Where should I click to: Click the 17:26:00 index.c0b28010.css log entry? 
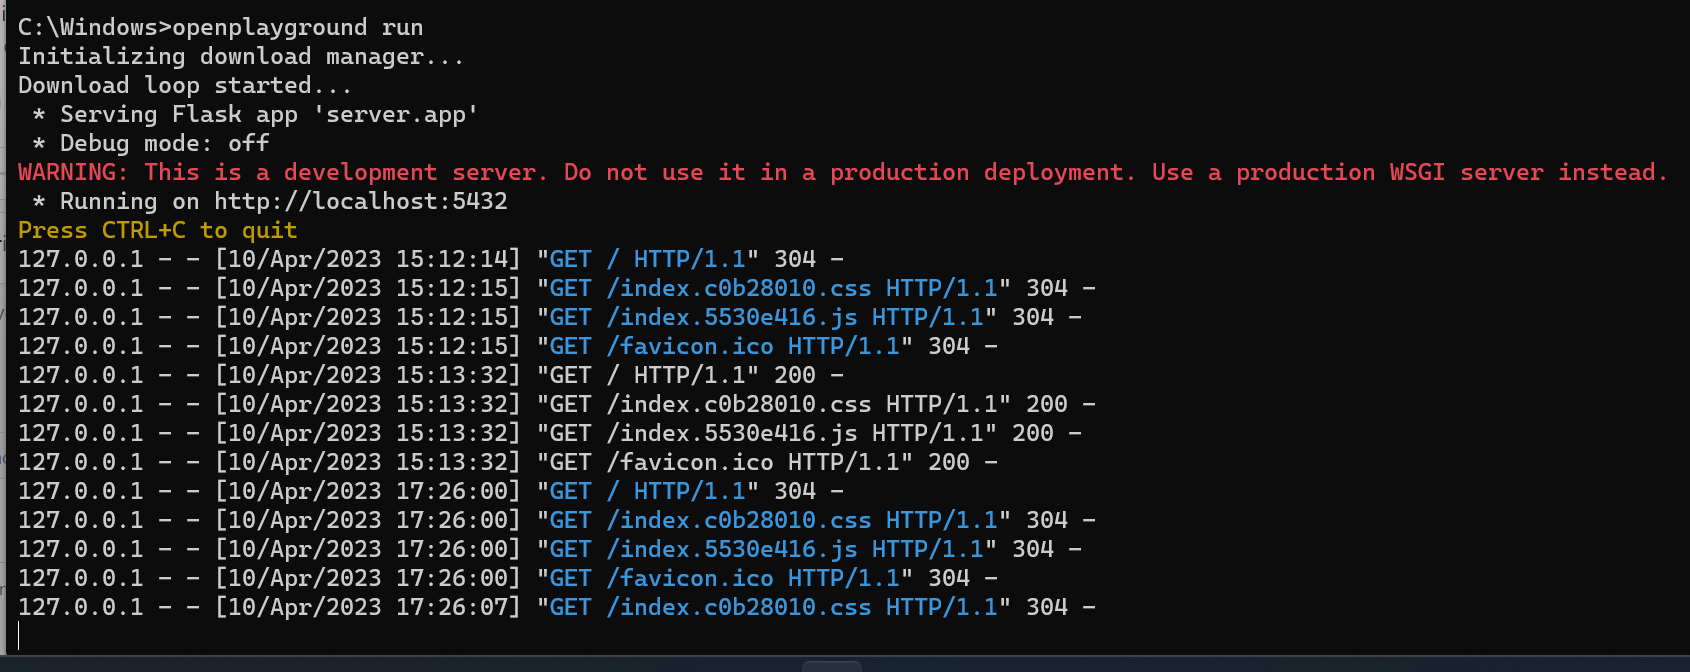[557, 520]
